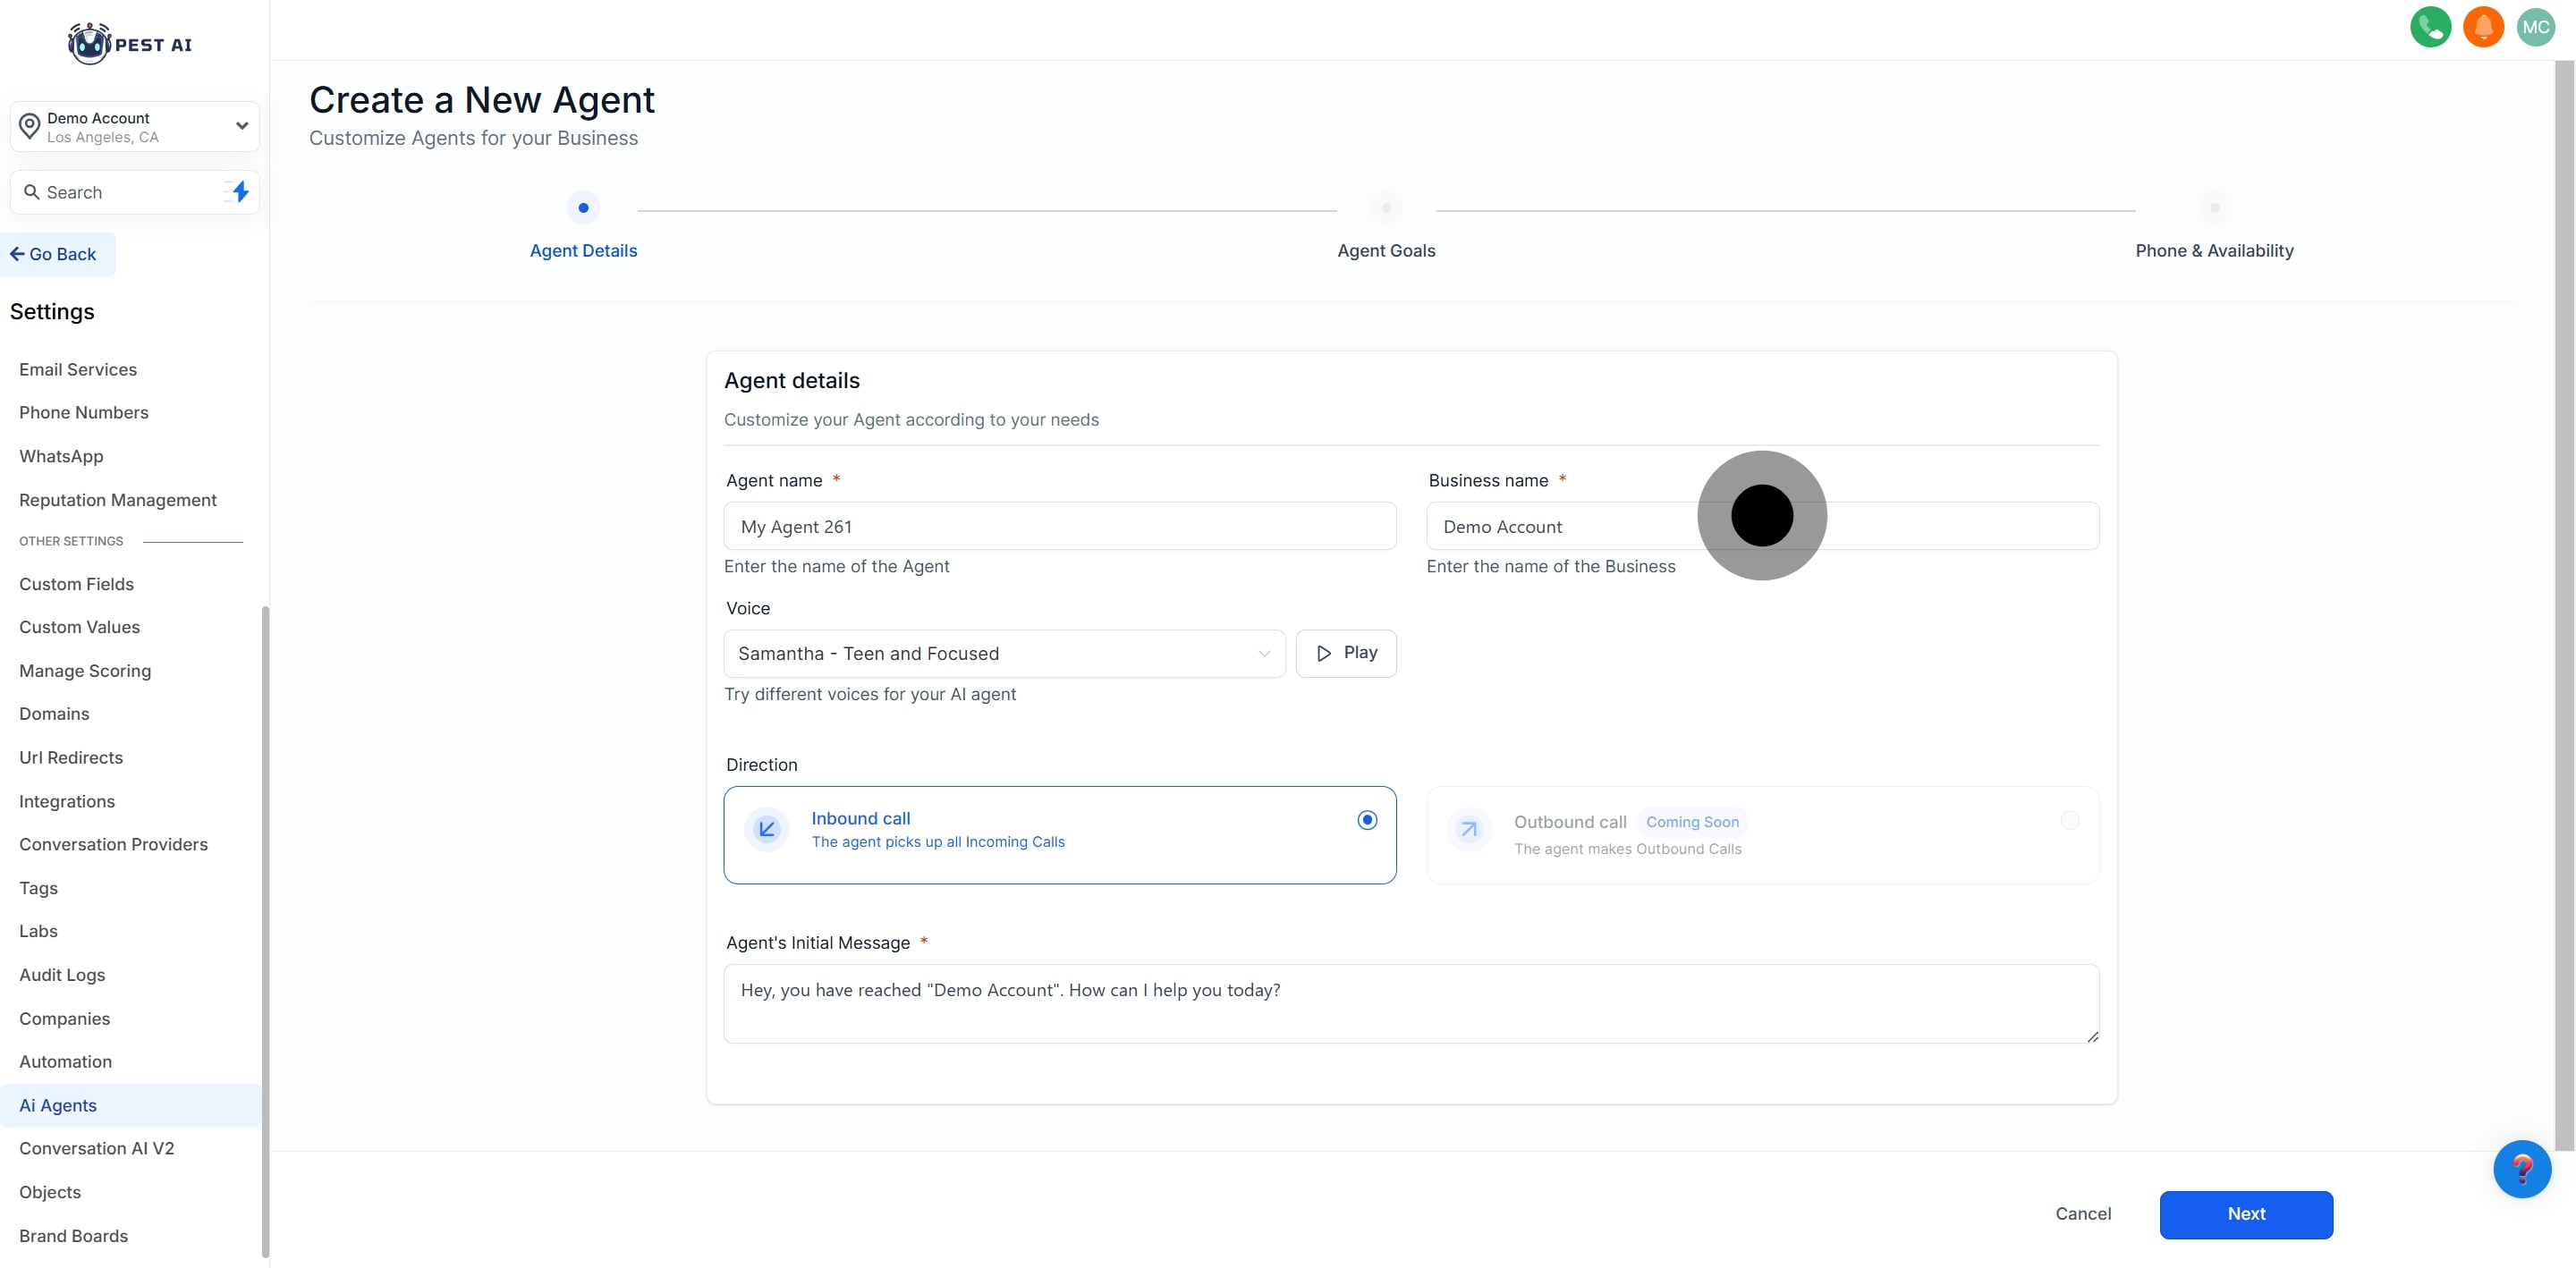Open Ai Agents in settings sidebar
2576x1268 pixels.
[x=58, y=1105]
